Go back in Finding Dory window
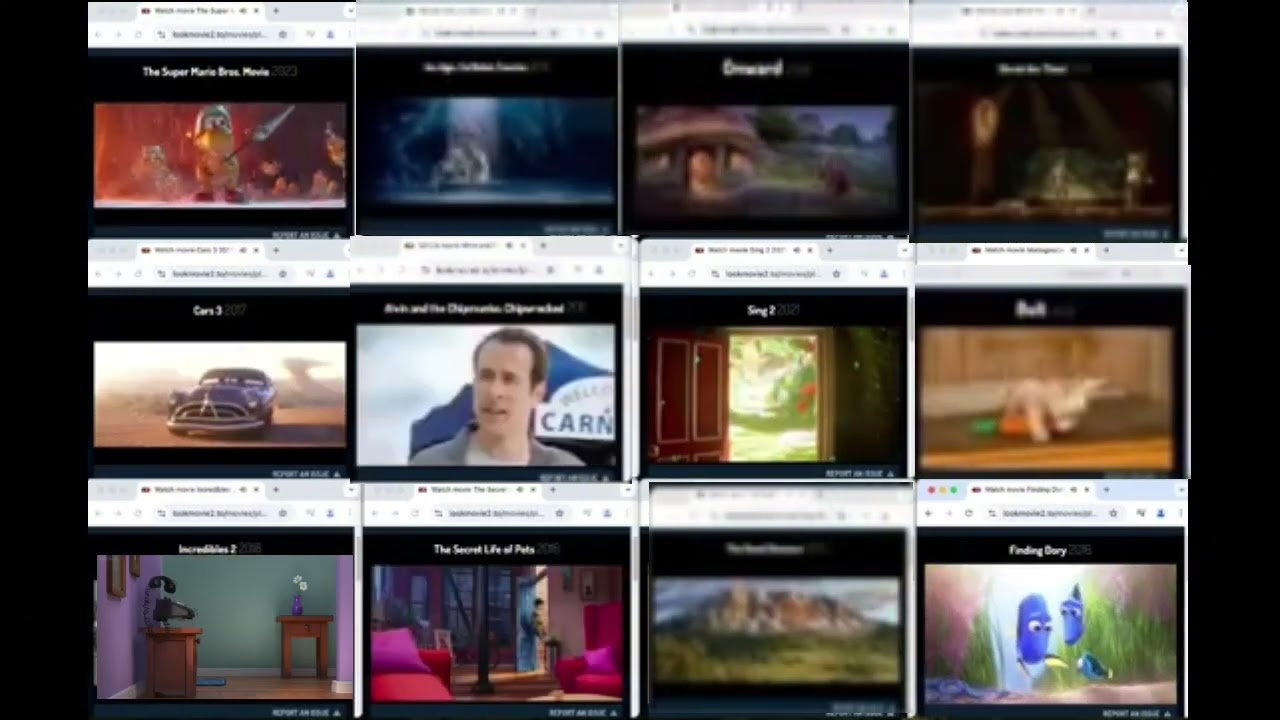This screenshot has width=1280, height=720. [929, 513]
